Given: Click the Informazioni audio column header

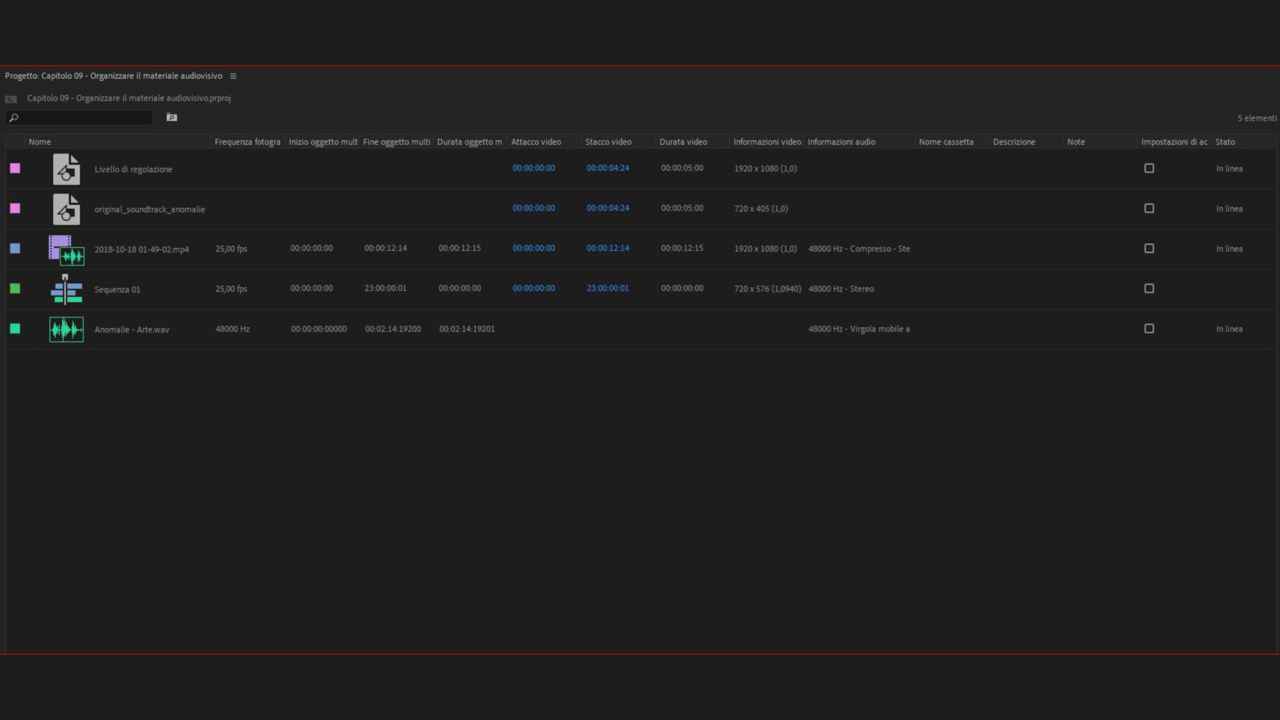Looking at the screenshot, I should tap(841, 142).
